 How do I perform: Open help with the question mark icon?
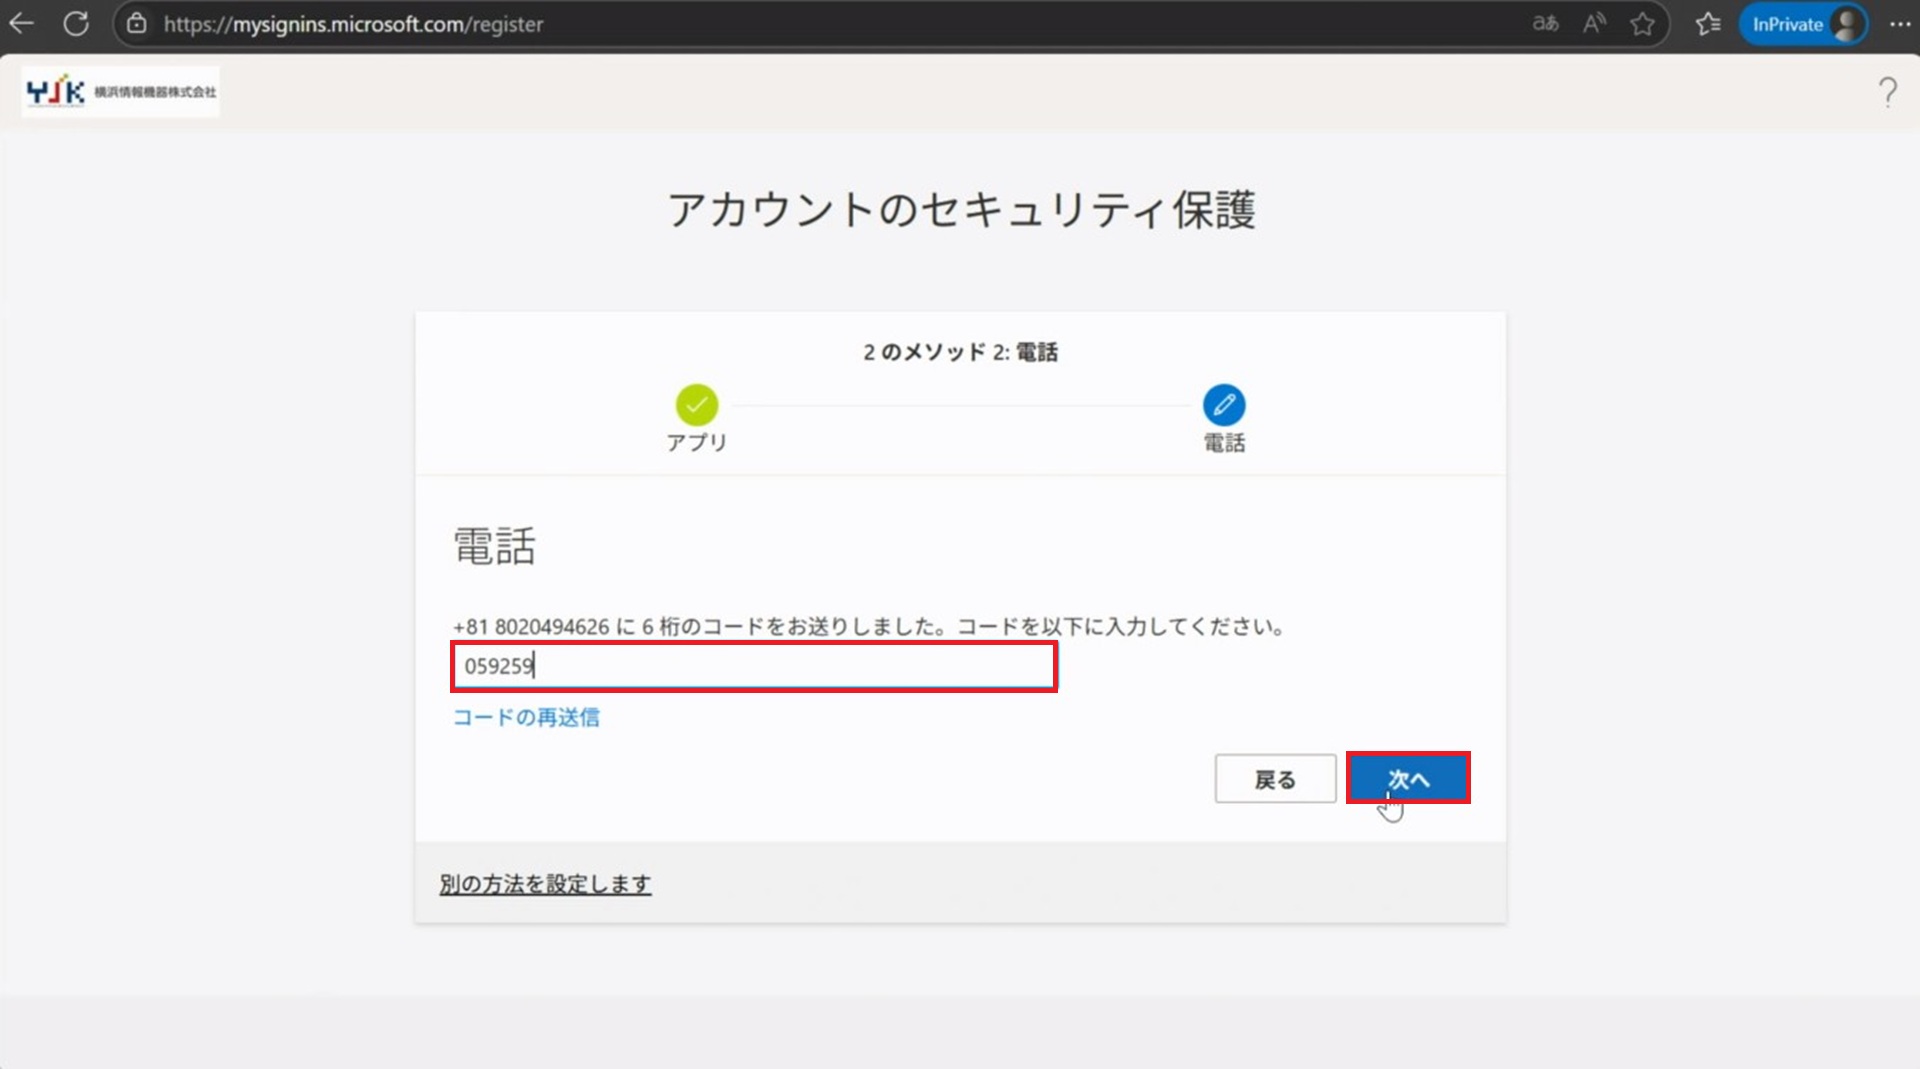[x=1887, y=92]
